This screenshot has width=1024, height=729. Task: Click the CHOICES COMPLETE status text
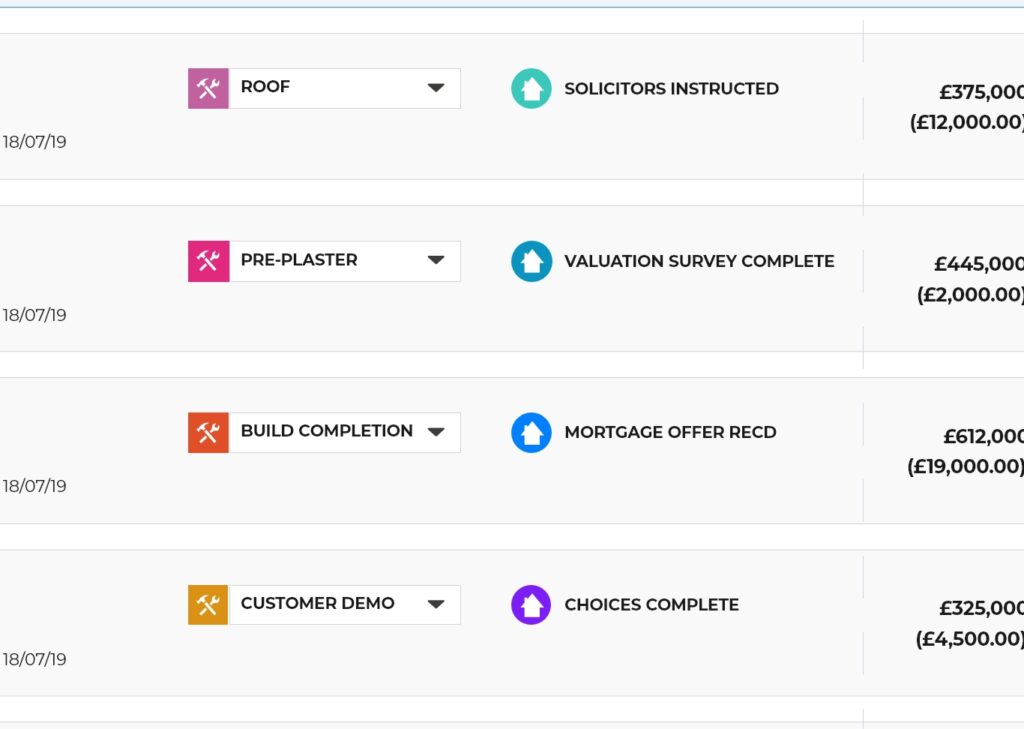click(x=651, y=605)
